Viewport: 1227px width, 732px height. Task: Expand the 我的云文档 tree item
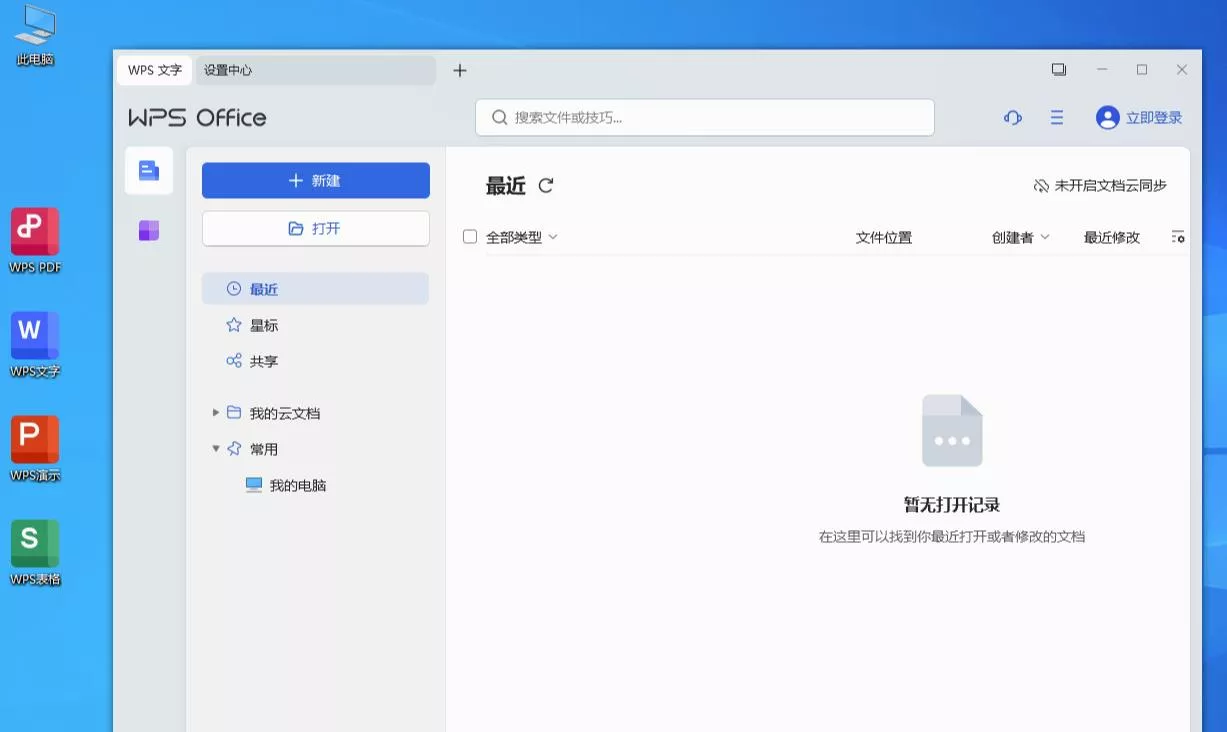pos(216,412)
